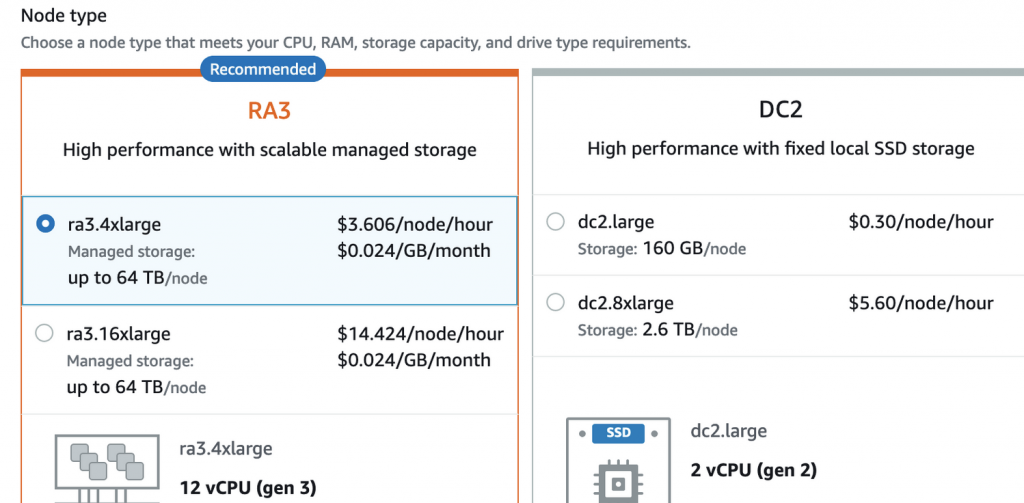This screenshot has width=1024, height=503.
Task: Click the orange RA3 card heading
Action: click(269, 110)
